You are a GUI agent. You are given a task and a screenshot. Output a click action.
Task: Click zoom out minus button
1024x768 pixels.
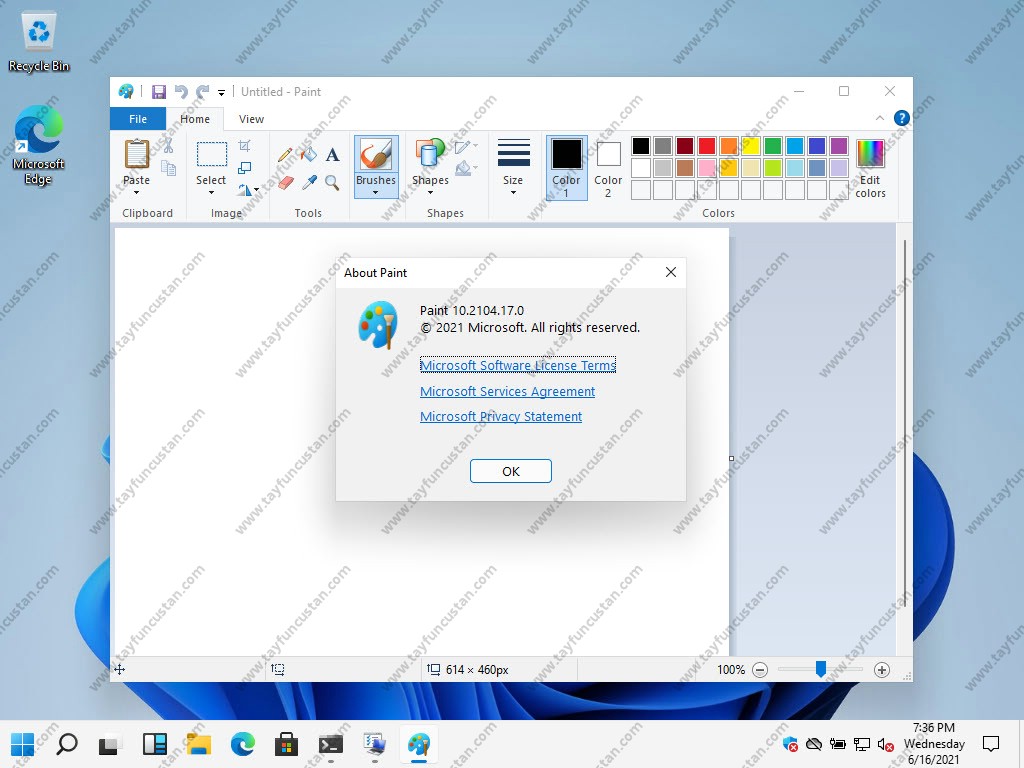pyautogui.click(x=760, y=670)
